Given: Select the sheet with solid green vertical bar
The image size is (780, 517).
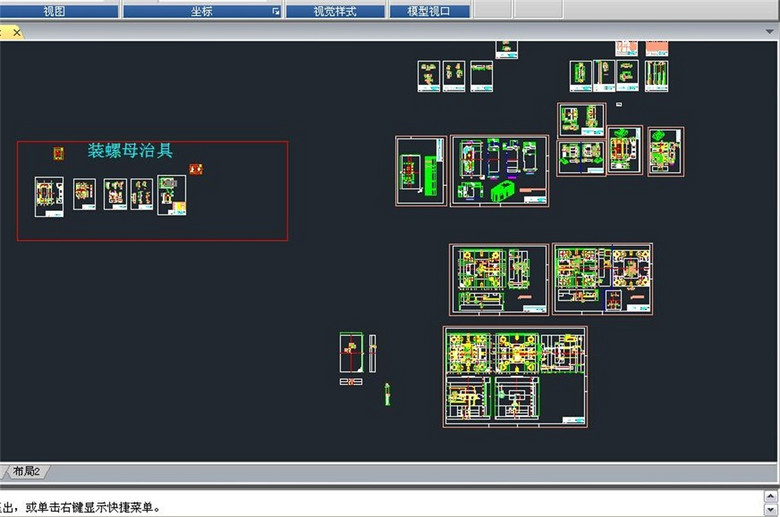Looking at the screenshot, I should [421, 171].
